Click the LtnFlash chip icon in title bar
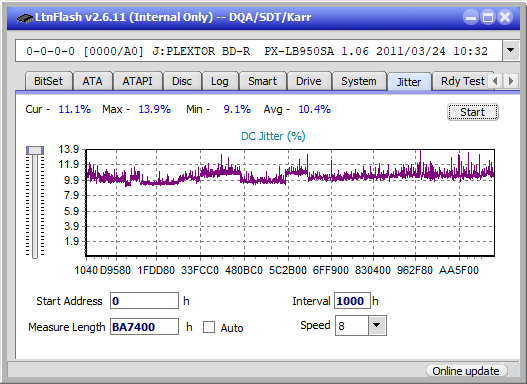527x384 pixels. [25, 18]
